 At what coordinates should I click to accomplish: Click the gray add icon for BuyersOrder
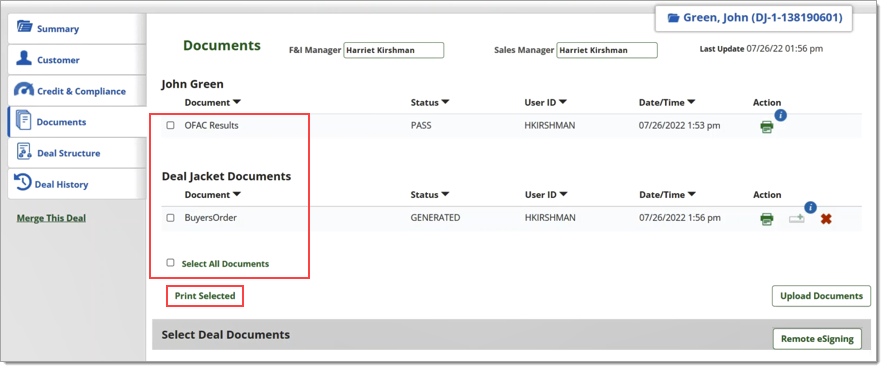(797, 219)
